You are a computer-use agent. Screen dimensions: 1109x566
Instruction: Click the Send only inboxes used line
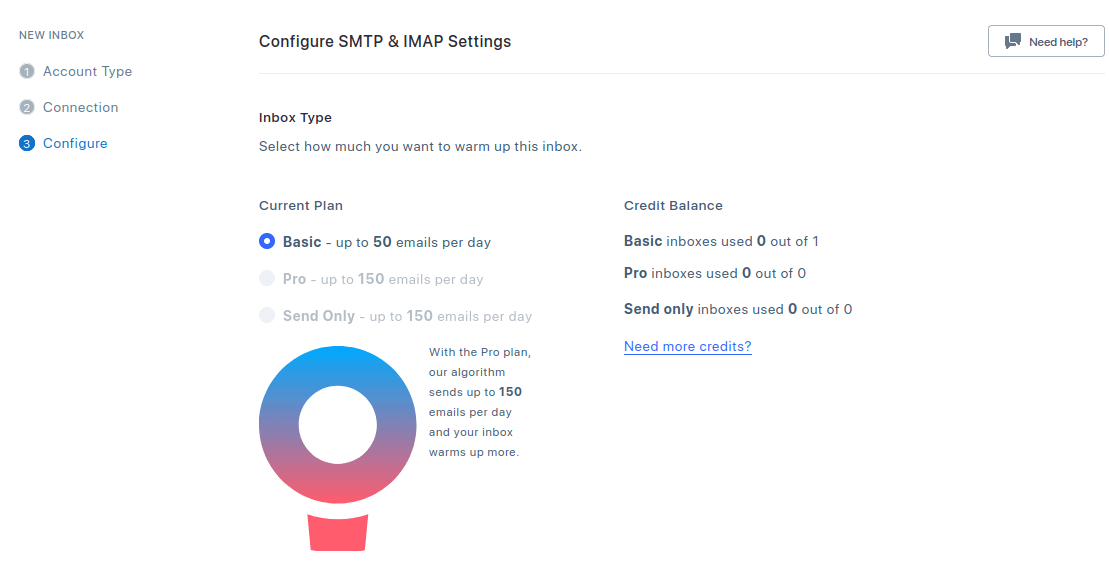[737, 309]
